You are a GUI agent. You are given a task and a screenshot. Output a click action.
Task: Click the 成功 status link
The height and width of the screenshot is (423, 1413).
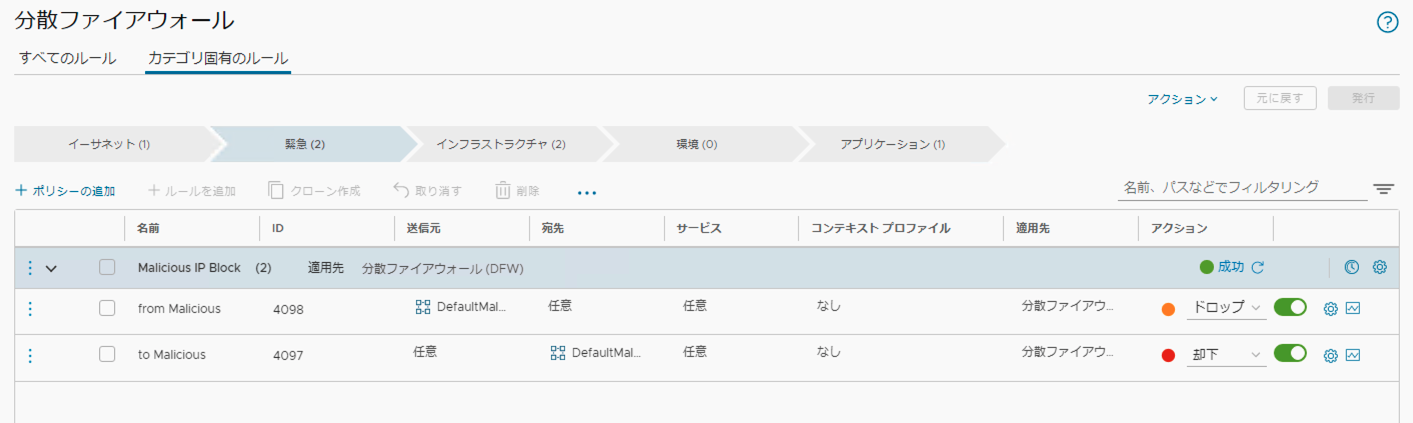(x=1230, y=267)
